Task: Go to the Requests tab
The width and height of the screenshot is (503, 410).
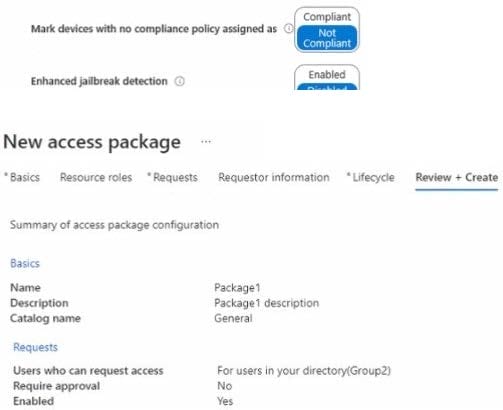Action: pos(173,177)
